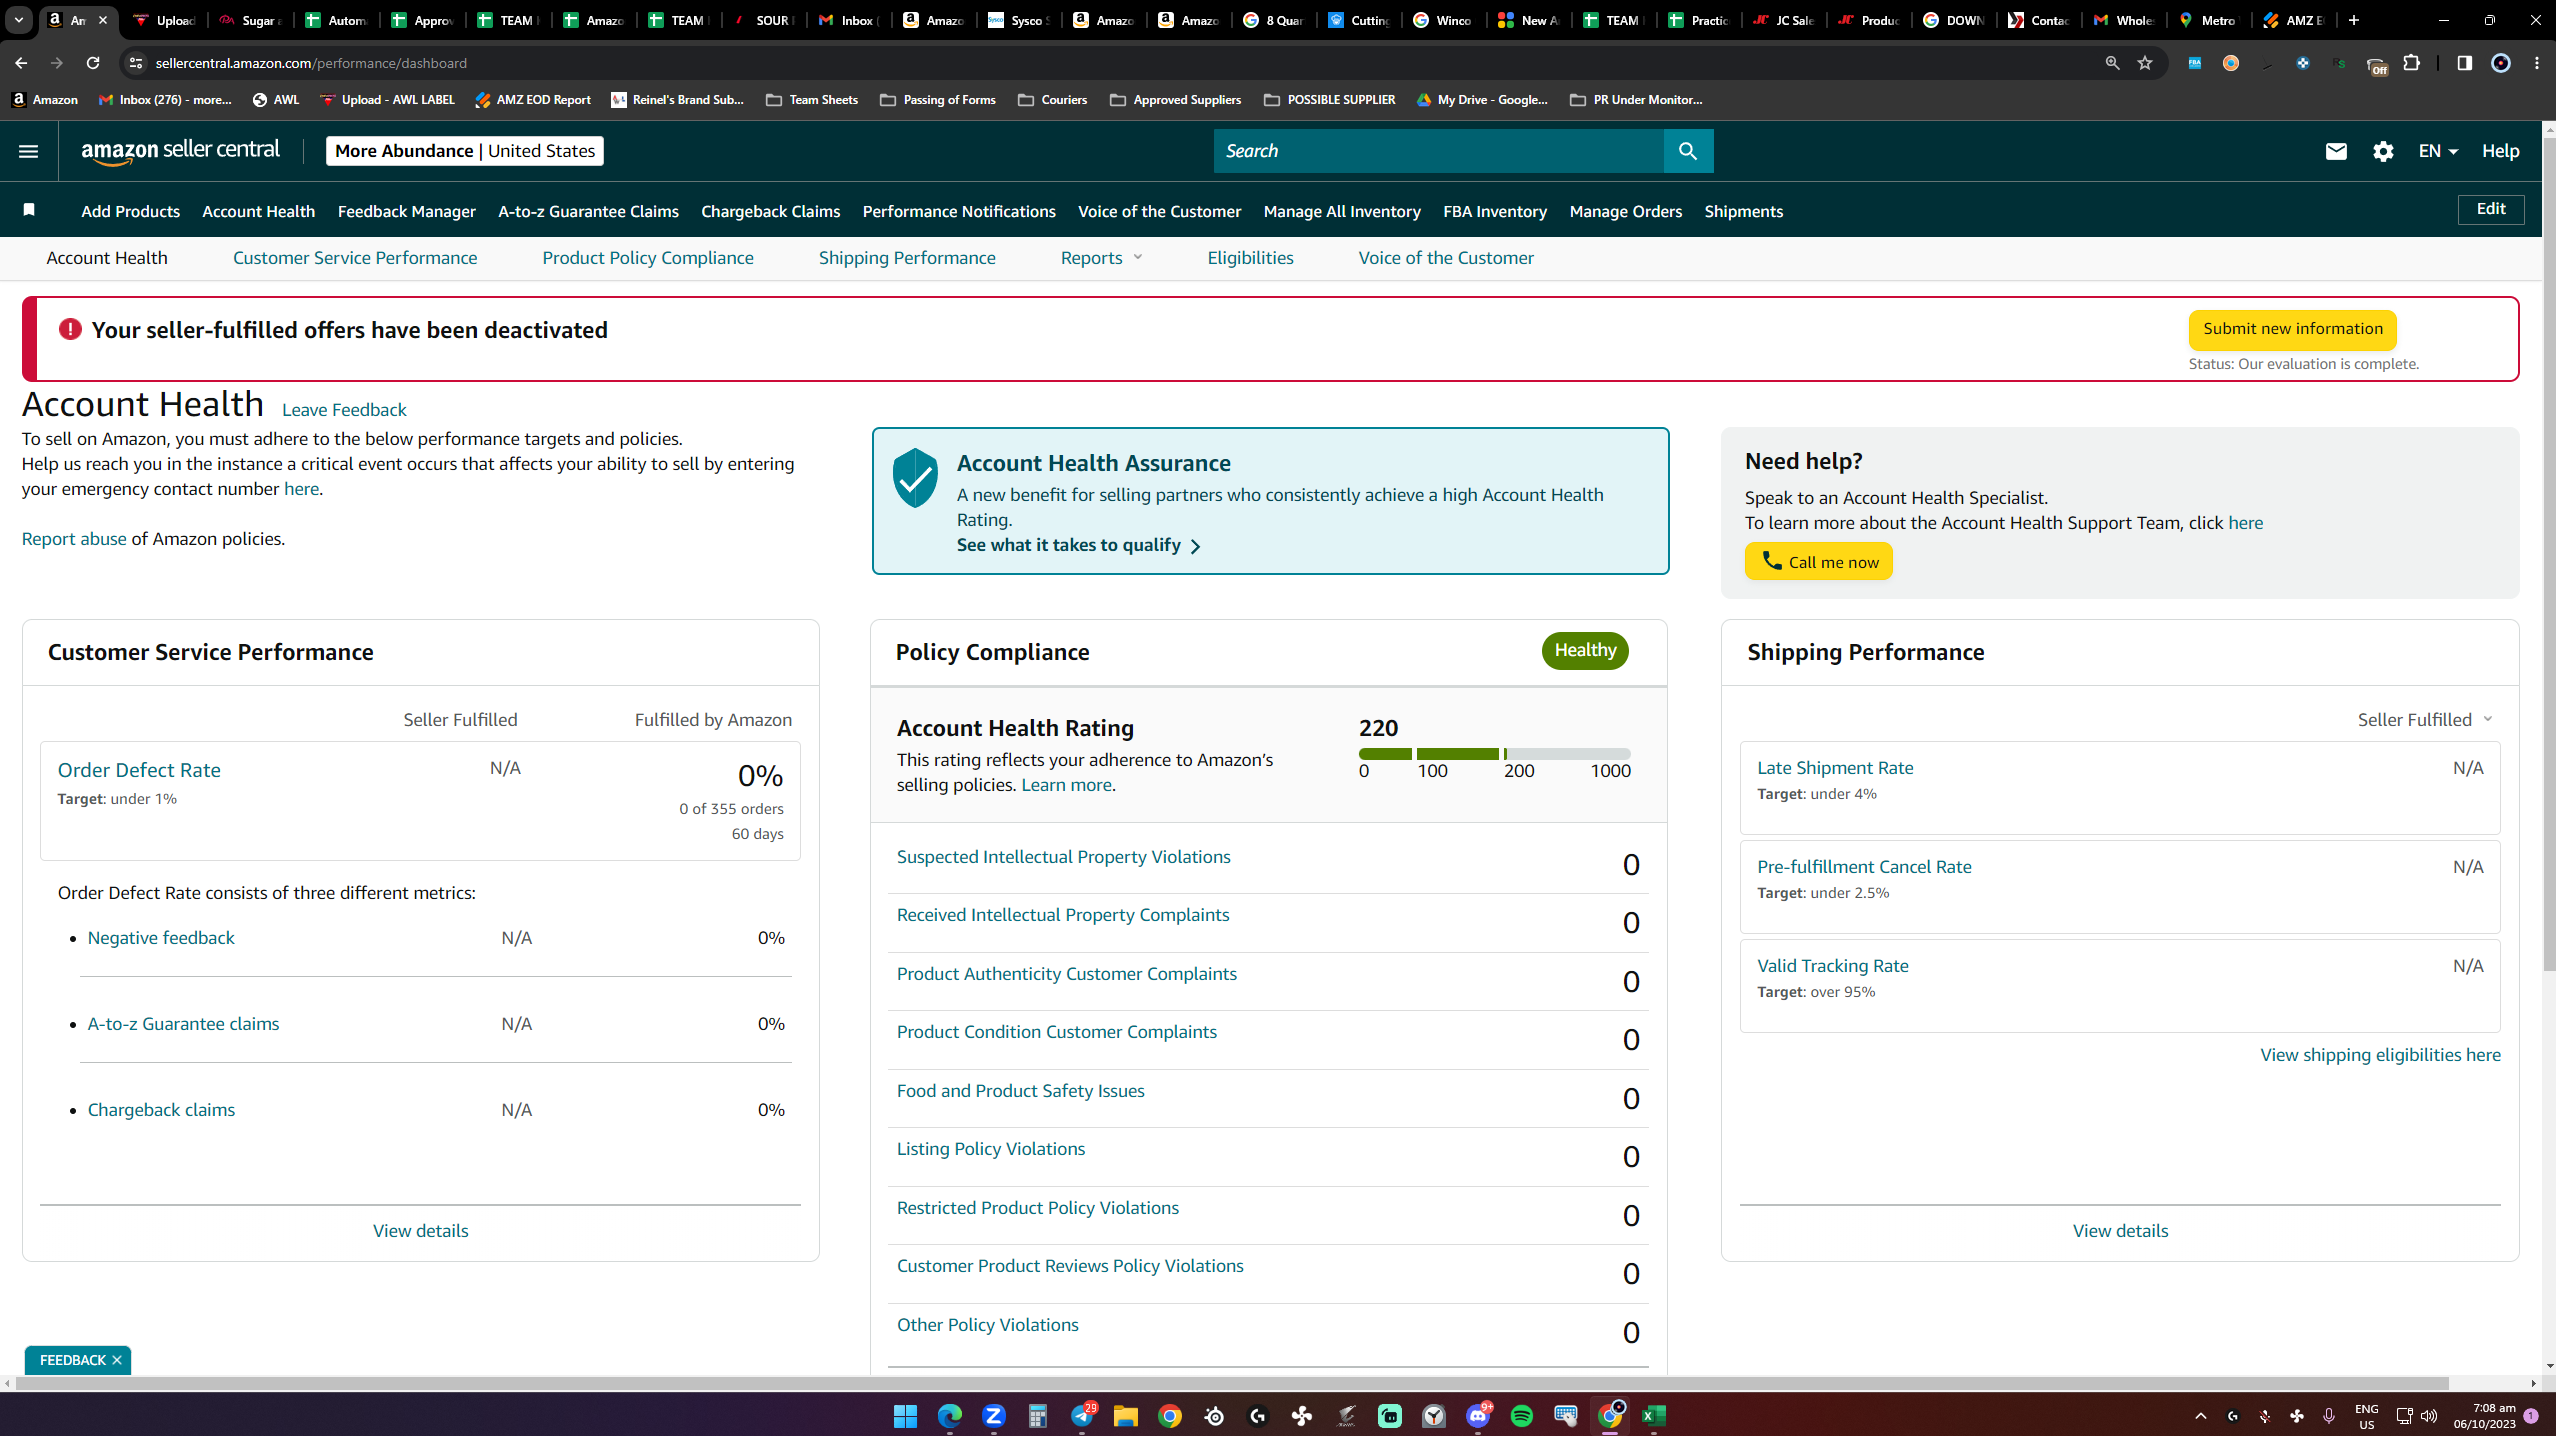Open Telegram from the taskbar

point(1082,1416)
